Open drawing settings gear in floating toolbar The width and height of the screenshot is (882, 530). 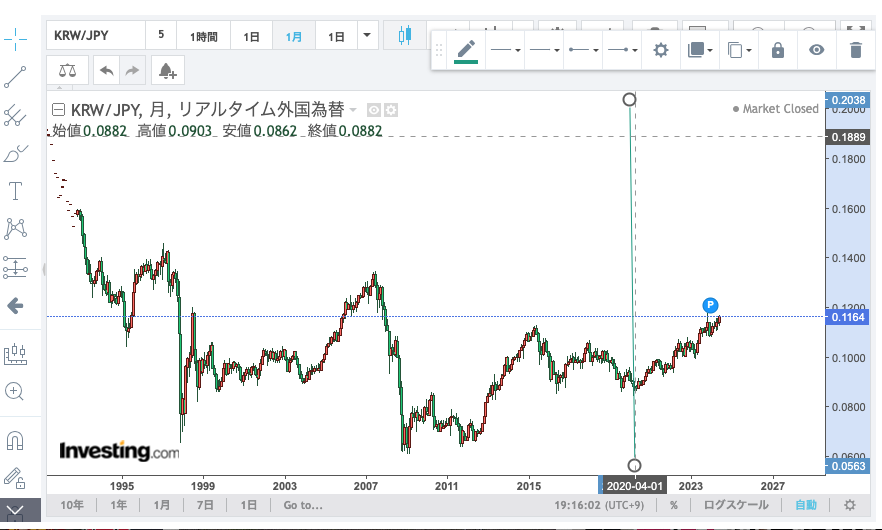point(660,50)
